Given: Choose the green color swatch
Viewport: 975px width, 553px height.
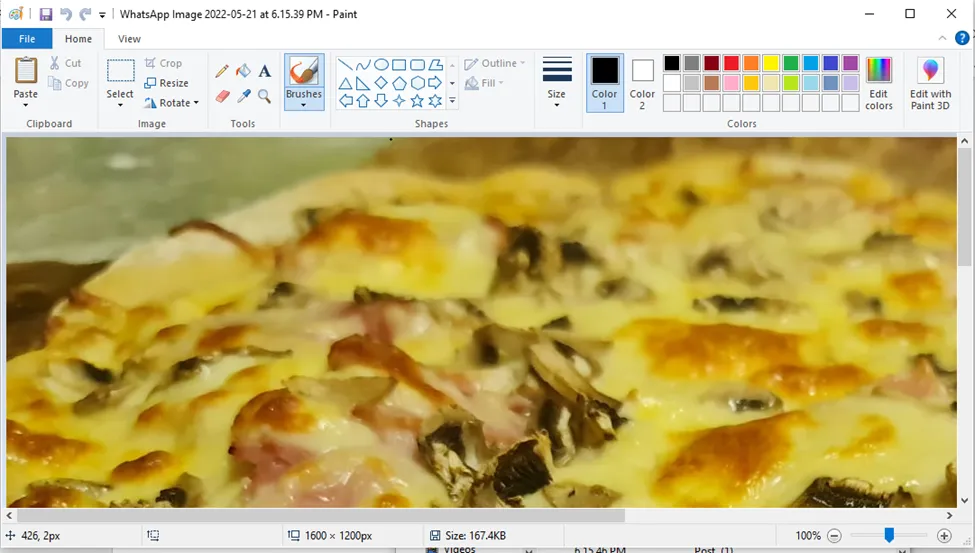Looking at the screenshot, I should [x=791, y=63].
